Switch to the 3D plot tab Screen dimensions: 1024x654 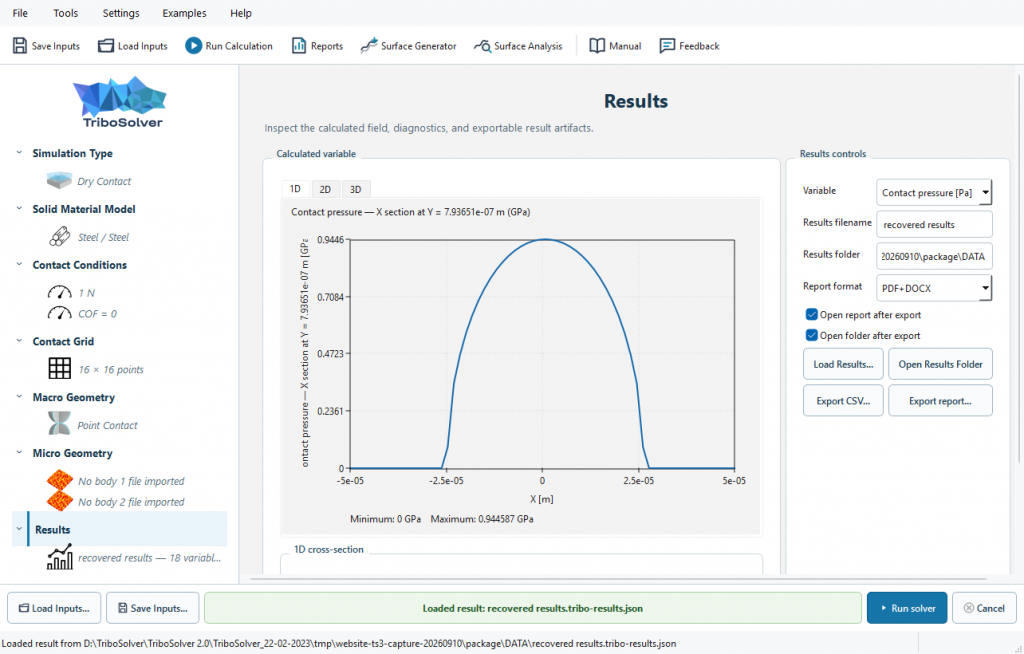(355, 189)
